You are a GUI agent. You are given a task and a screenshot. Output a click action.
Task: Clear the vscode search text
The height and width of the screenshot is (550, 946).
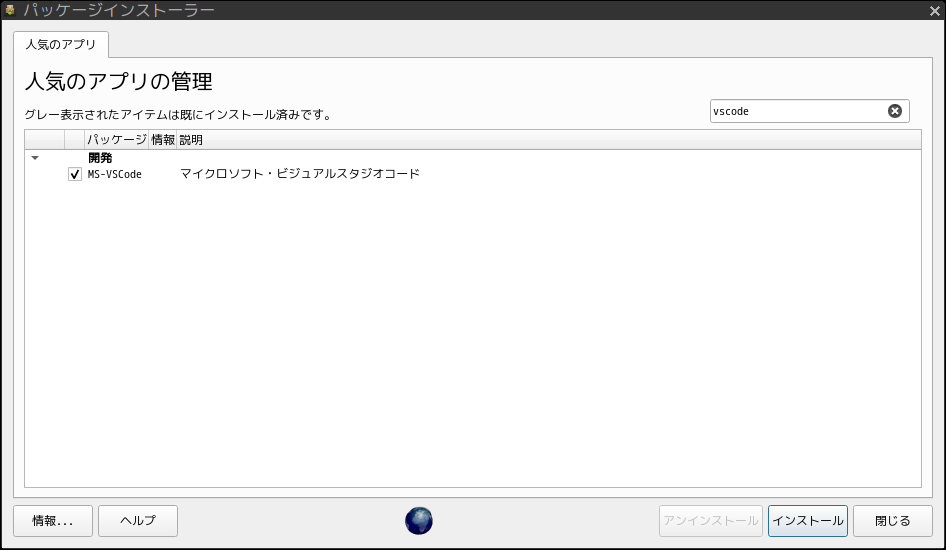tap(895, 111)
